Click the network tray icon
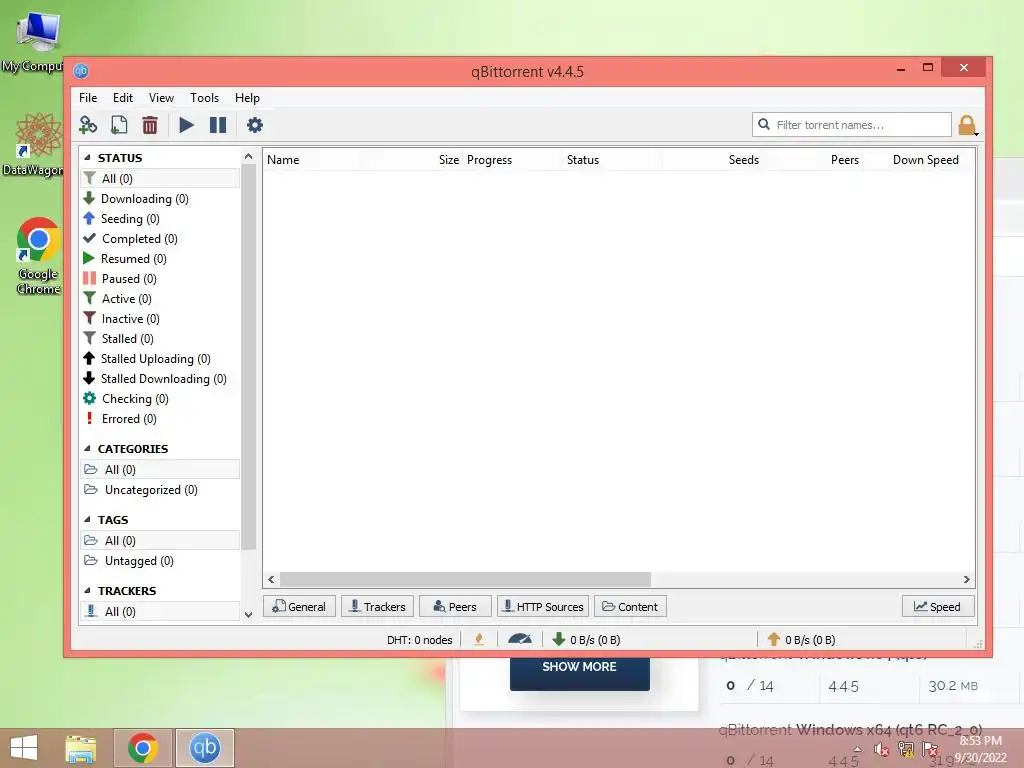Screen dimensions: 1024x768 (x=906, y=750)
